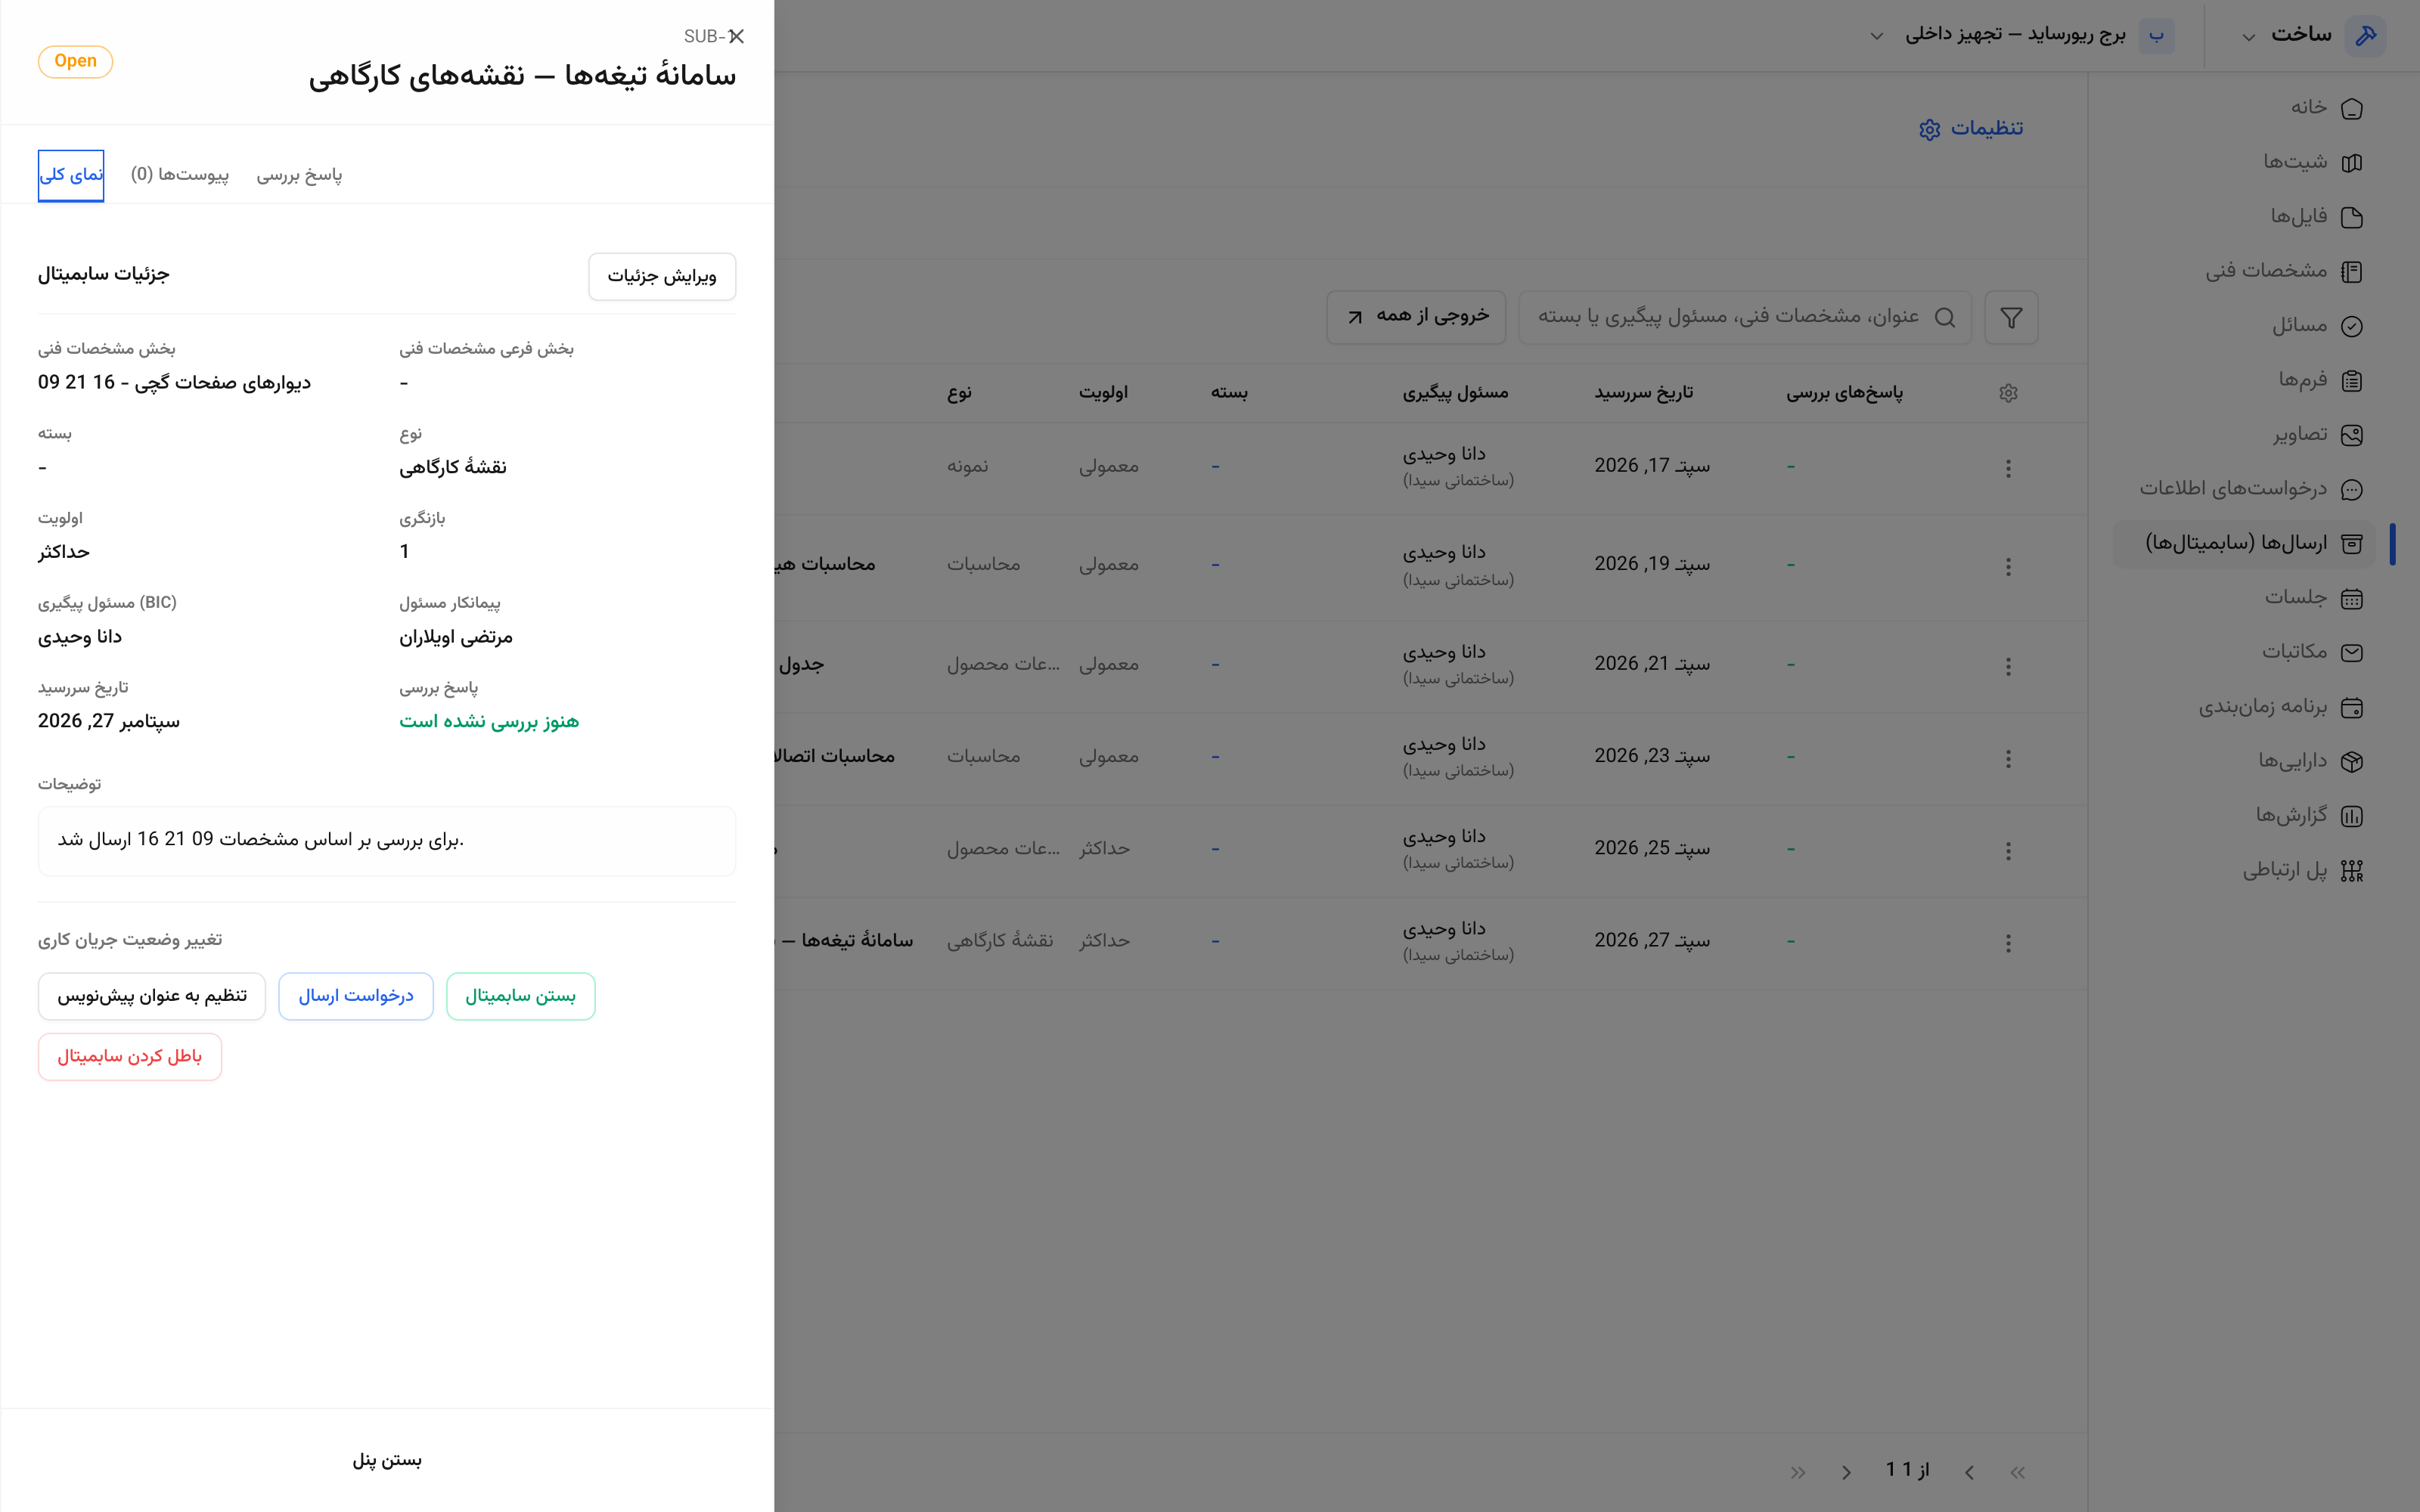
Task: Open درخواست‌های اطلاعات RFI icon
Action: coord(2352,489)
